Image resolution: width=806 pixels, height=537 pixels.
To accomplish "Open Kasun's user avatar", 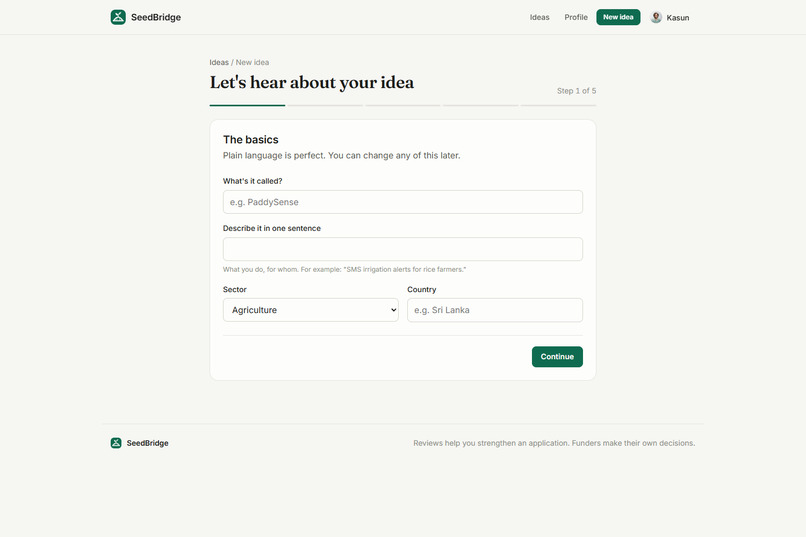I will pos(656,17).
